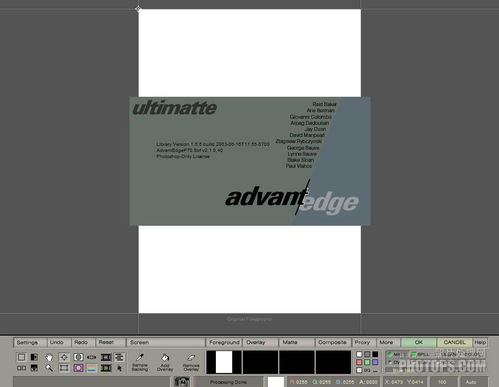Click the Undo button
Image resolution: width=499 pixels, height=387 pixels.
59,342
